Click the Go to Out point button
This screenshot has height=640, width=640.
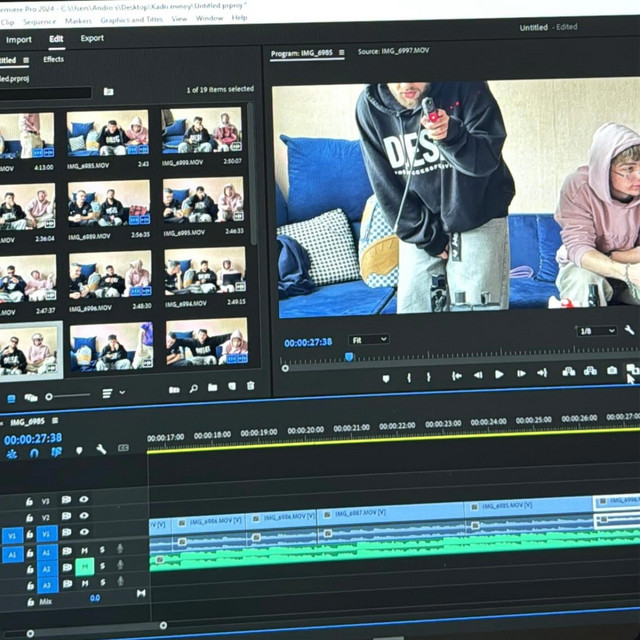542,373
